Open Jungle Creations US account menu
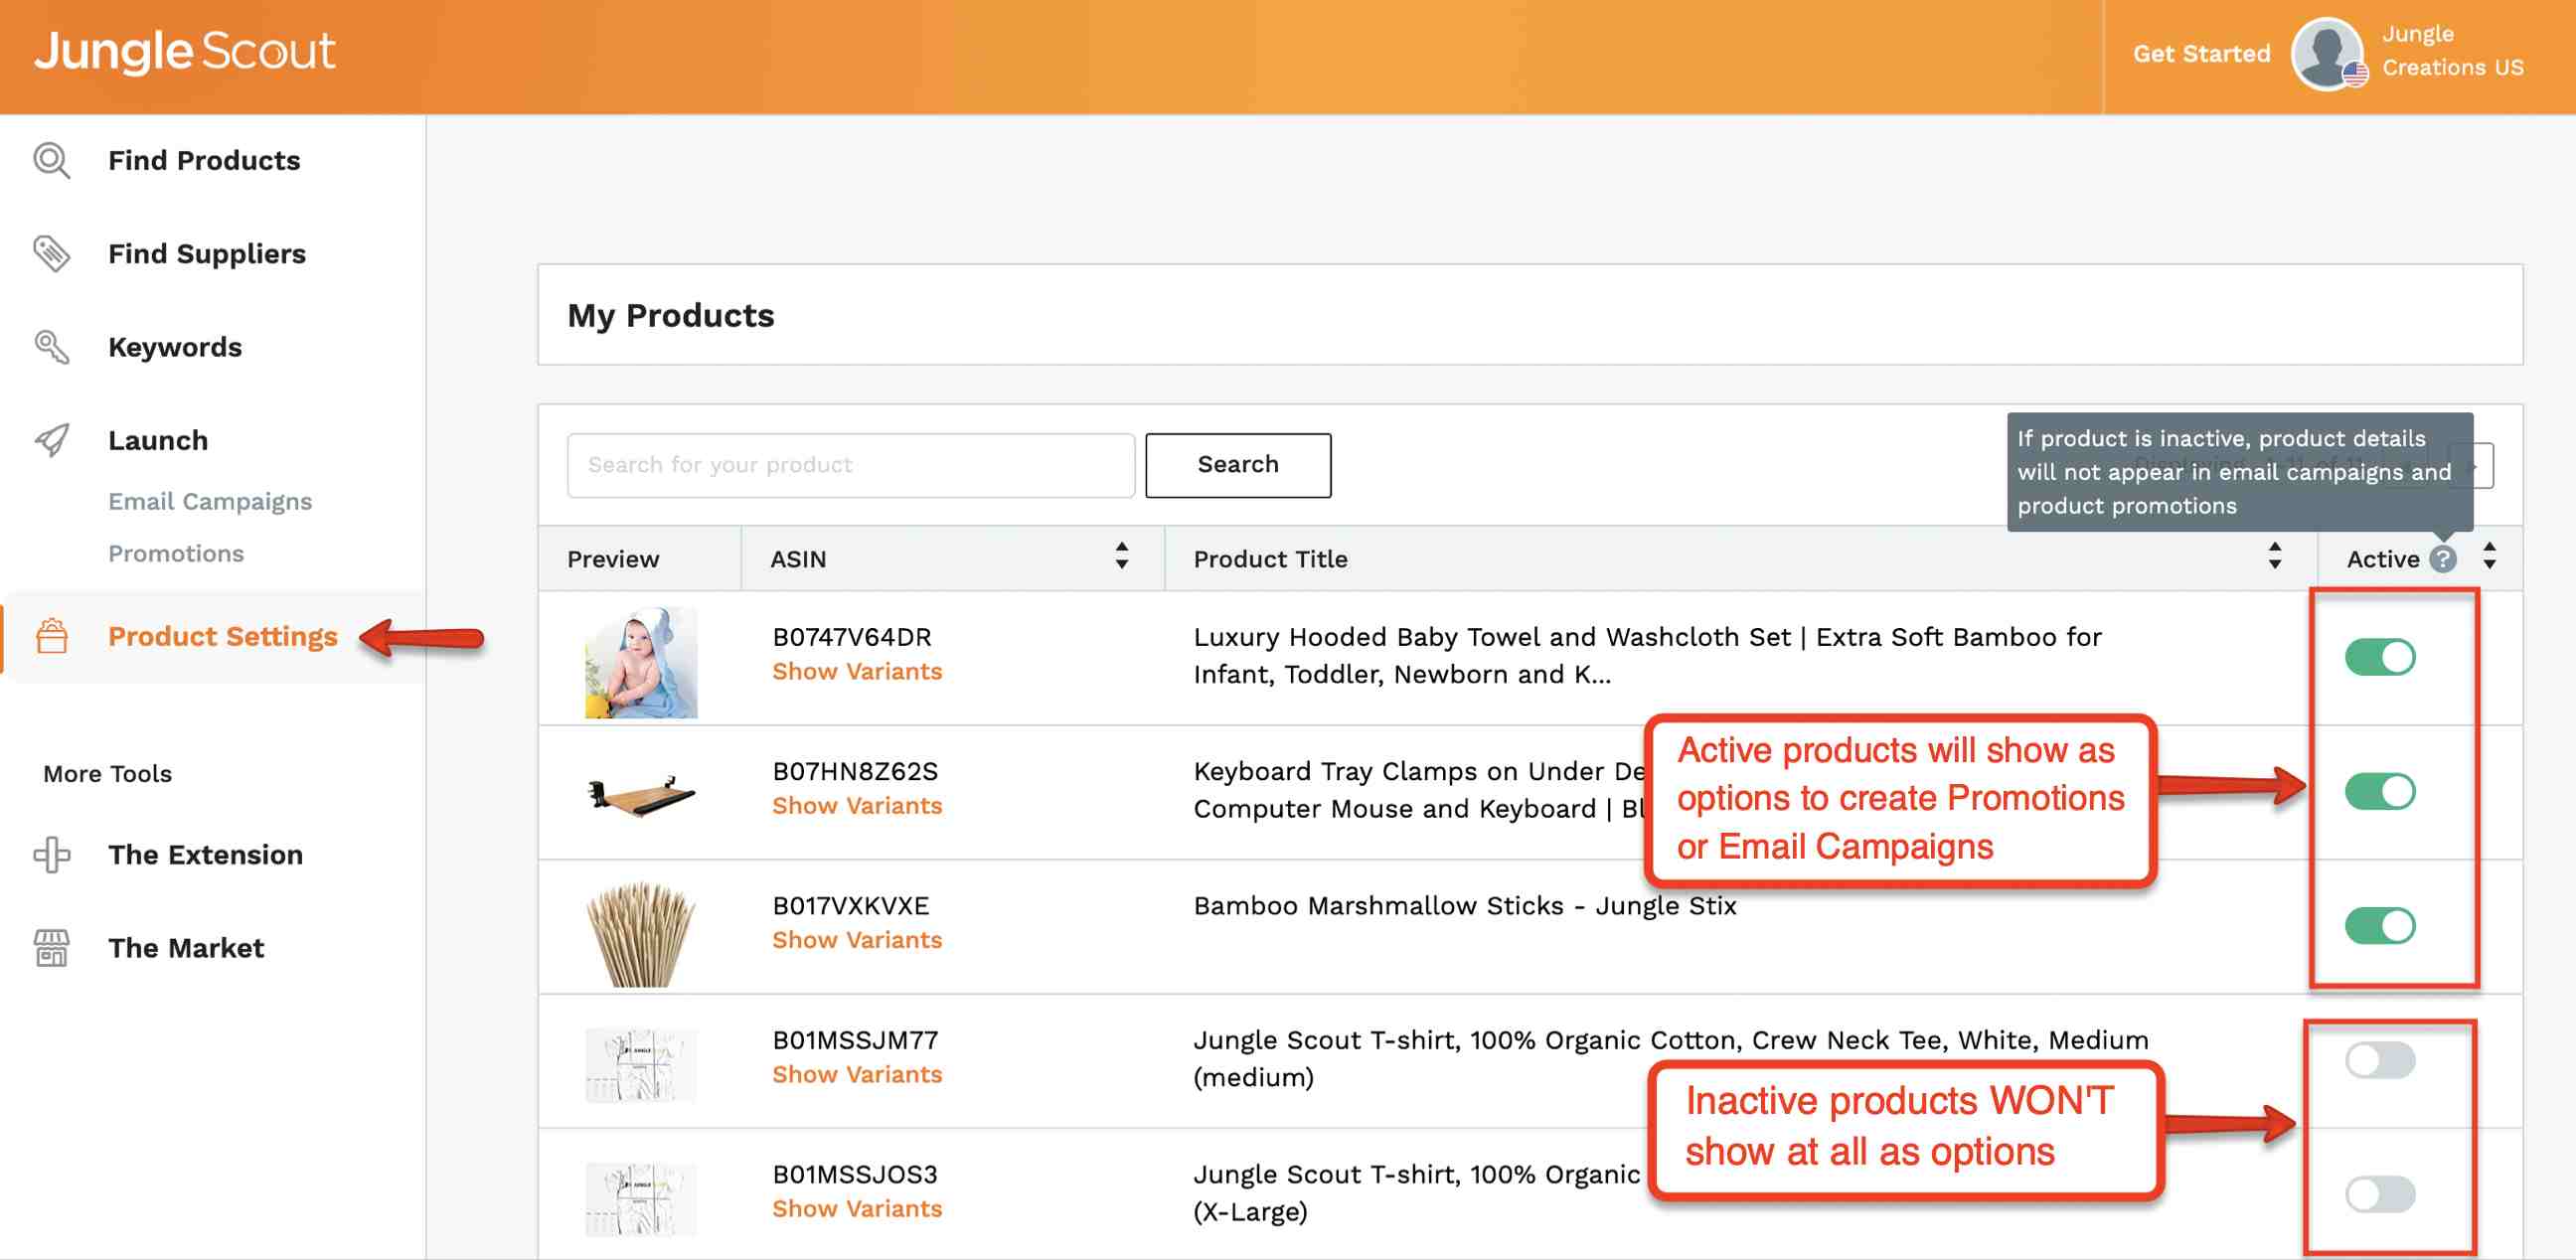 (2452, 51)
